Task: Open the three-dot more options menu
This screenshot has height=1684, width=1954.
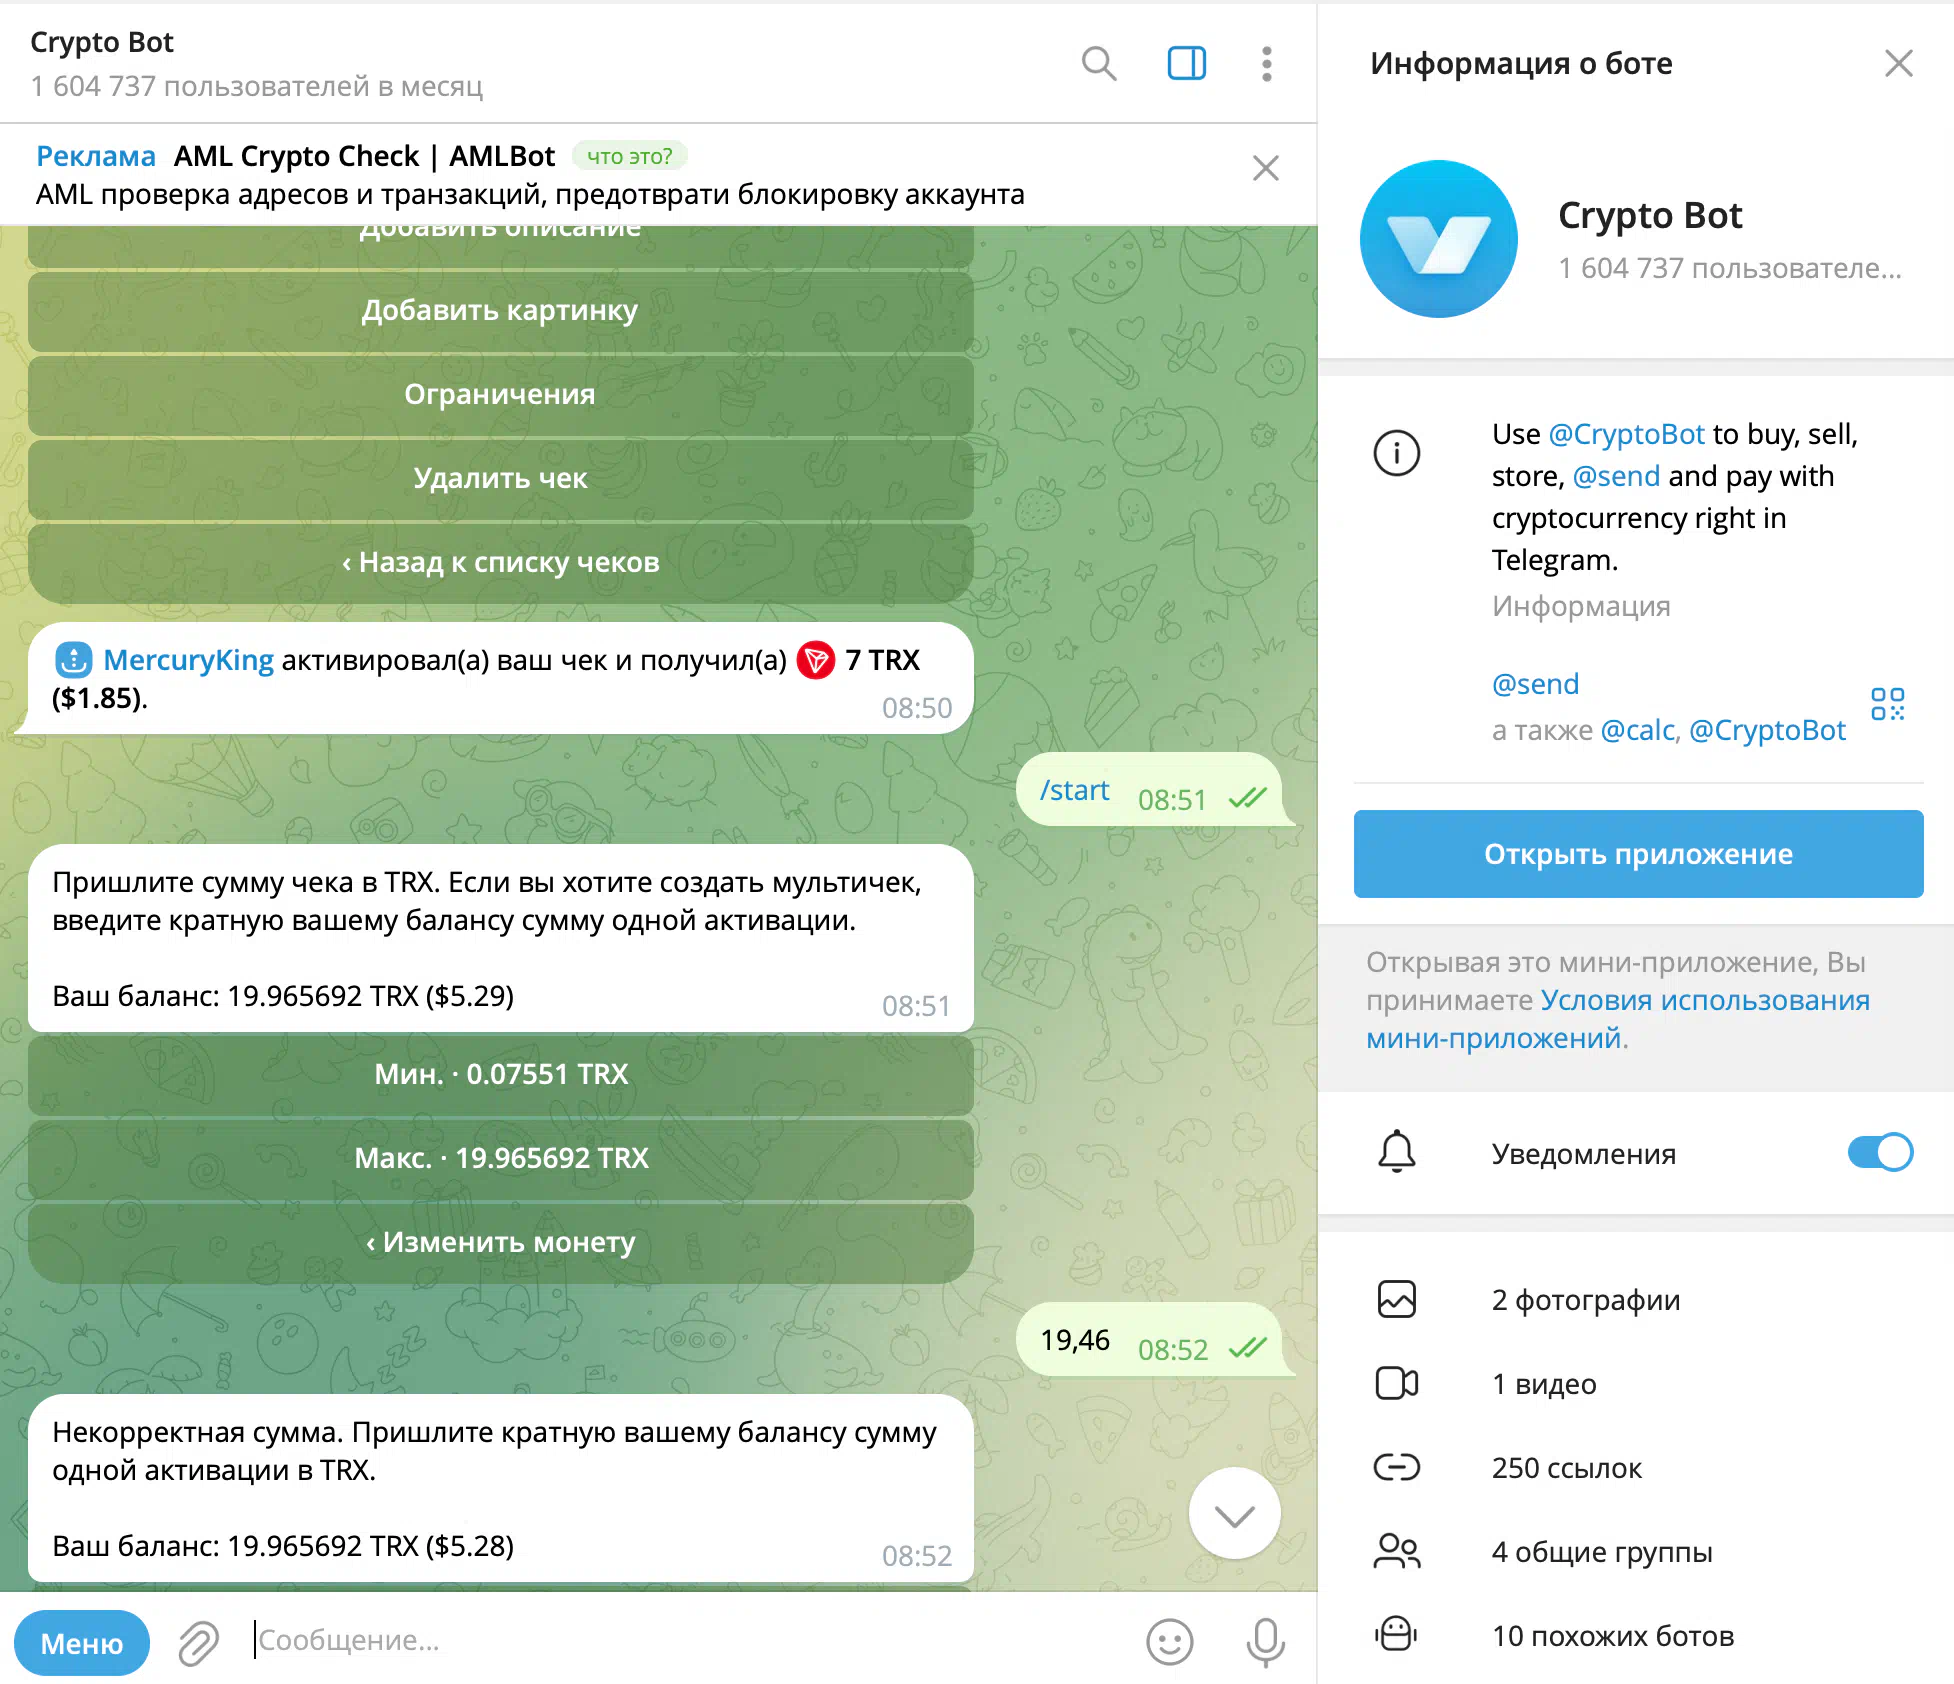Action: coord(1266,63)
